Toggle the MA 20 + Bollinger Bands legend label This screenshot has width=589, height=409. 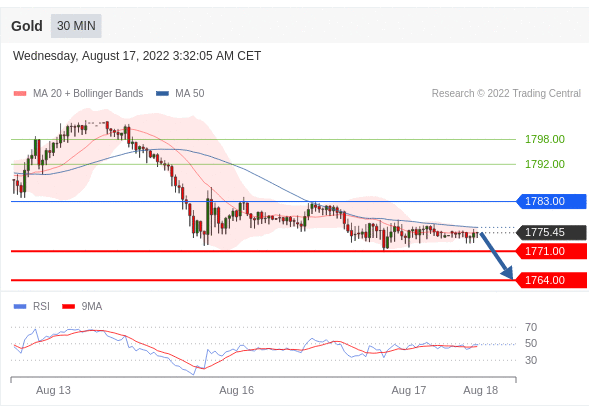click(88, 93)
